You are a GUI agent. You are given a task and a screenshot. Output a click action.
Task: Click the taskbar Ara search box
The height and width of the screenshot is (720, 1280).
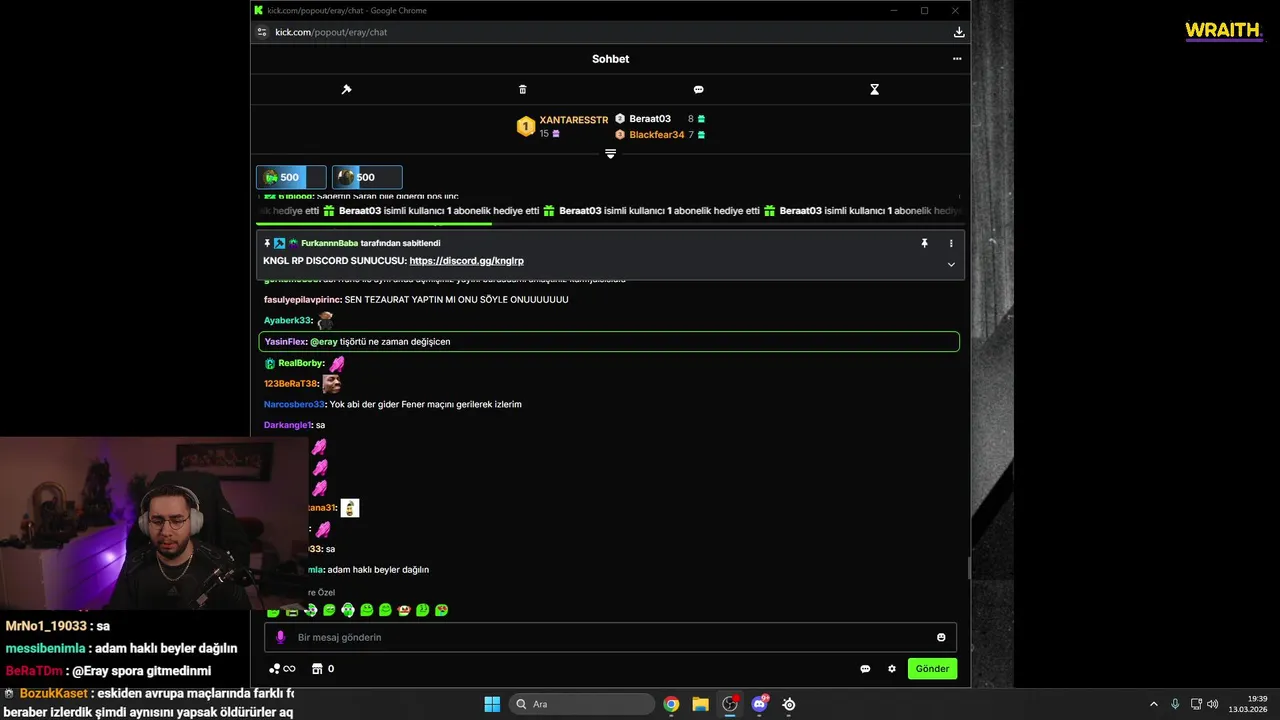coord(581,704)
